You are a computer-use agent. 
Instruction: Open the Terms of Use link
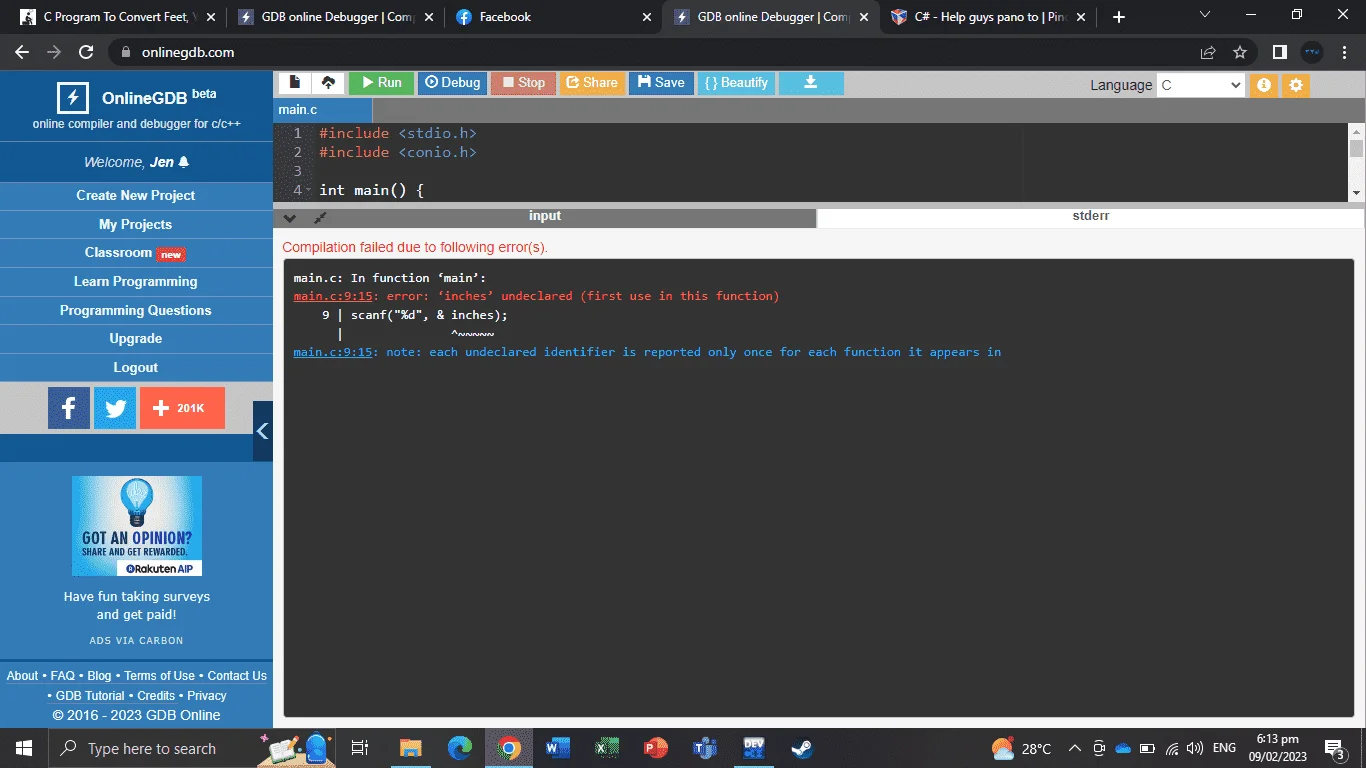coord(160,676)
